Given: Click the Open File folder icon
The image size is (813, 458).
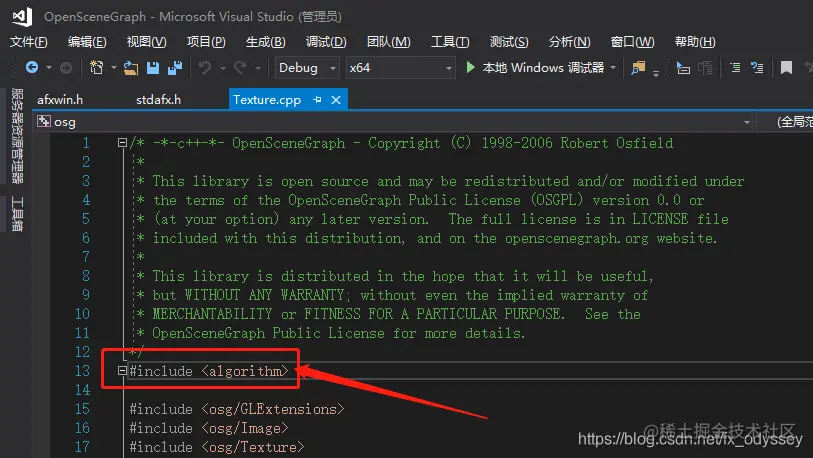Looking at the screenshot, I should [x=131, y=67].
